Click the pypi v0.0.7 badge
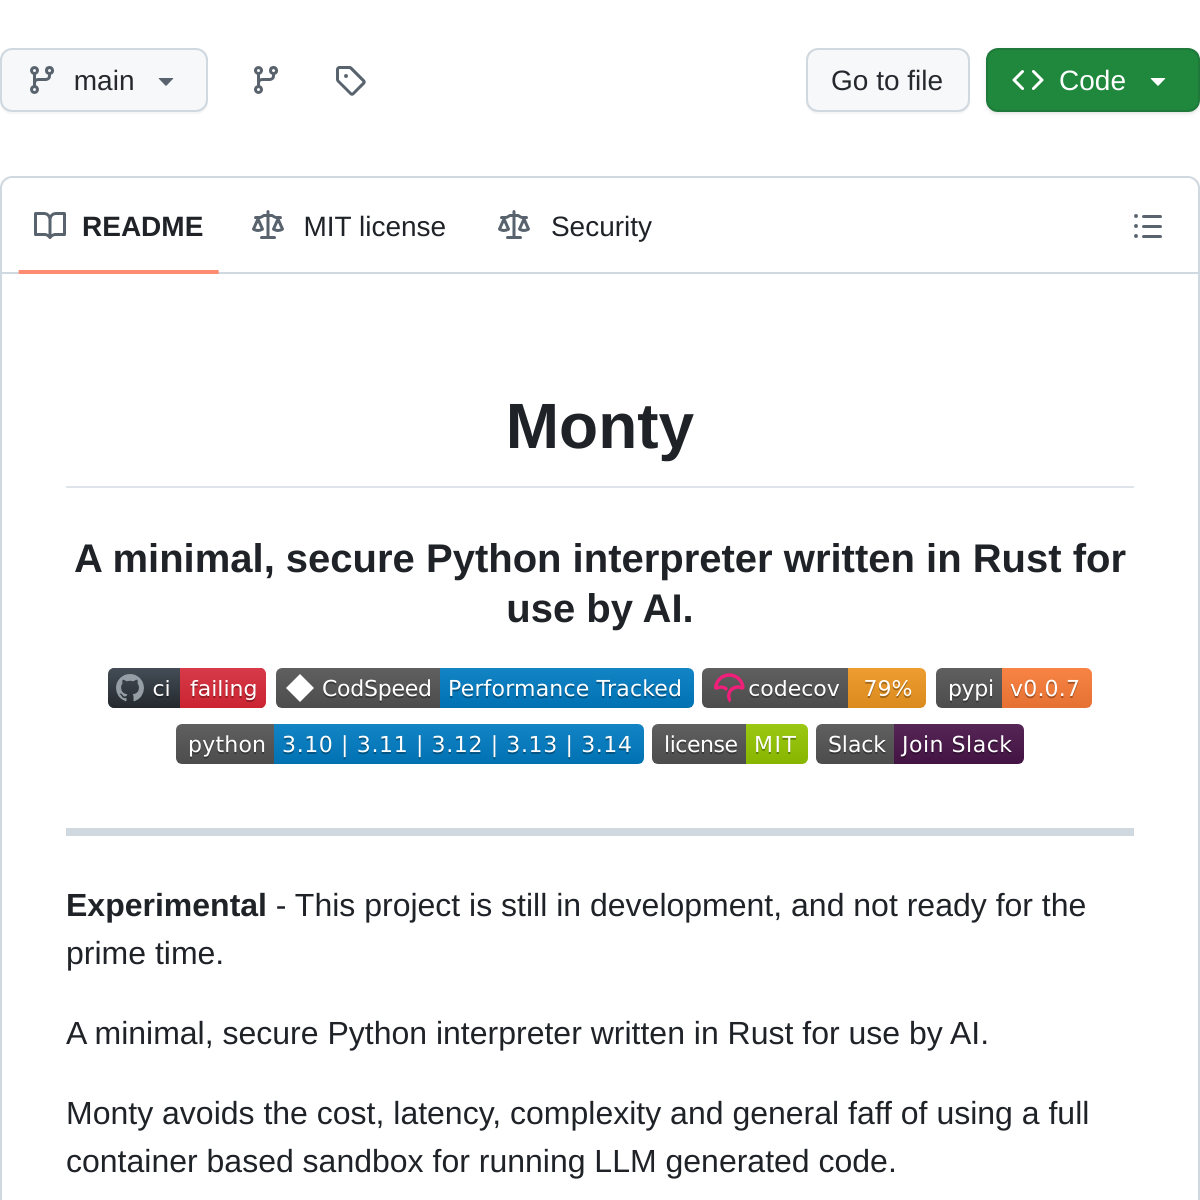 1013,688
